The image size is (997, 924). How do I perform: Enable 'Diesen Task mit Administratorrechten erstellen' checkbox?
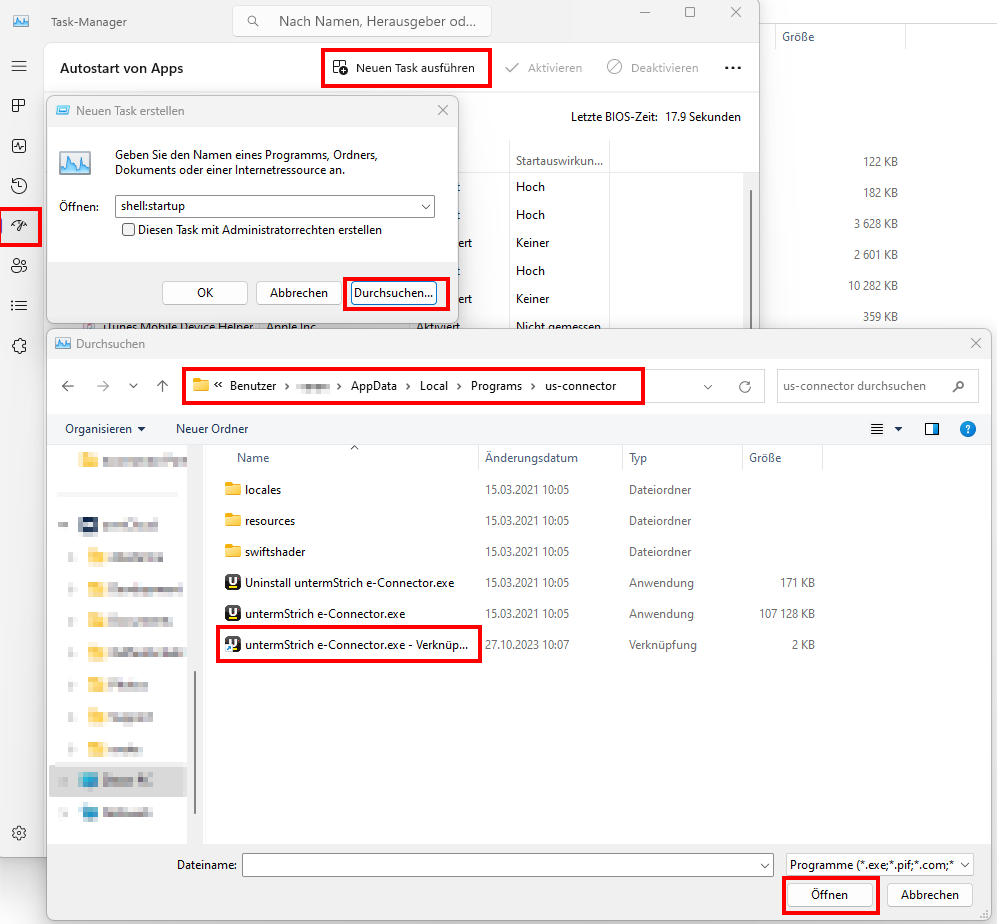[x=129, y=230]
